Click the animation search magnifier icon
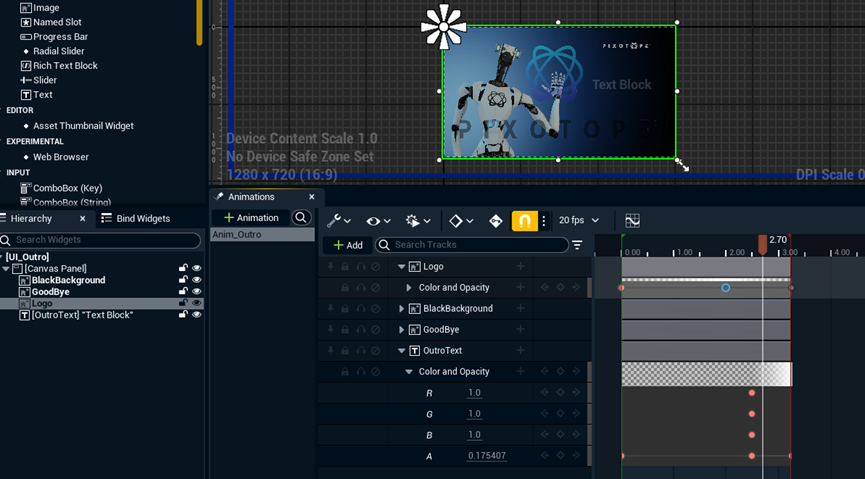Screen dimensions: 865x479 tap(301, 218)
